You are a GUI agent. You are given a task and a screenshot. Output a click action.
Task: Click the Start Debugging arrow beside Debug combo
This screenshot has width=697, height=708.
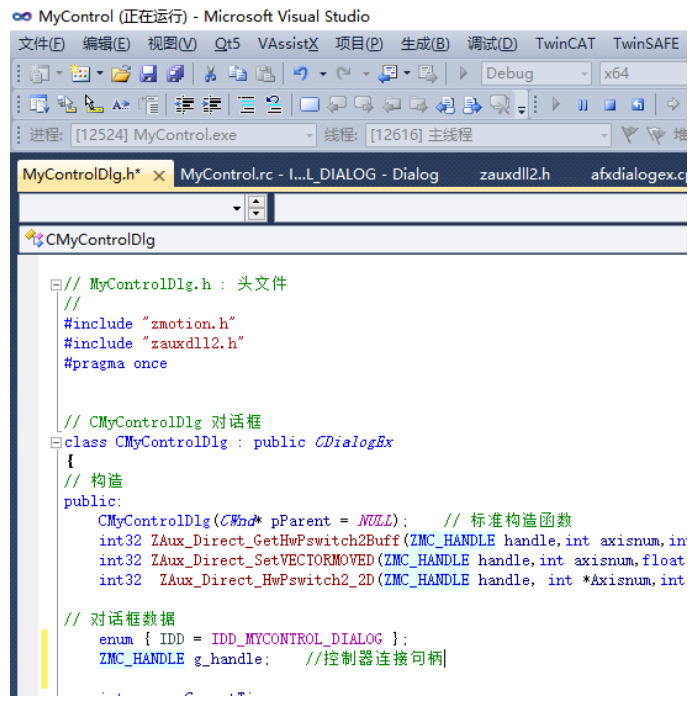[463, 74]
